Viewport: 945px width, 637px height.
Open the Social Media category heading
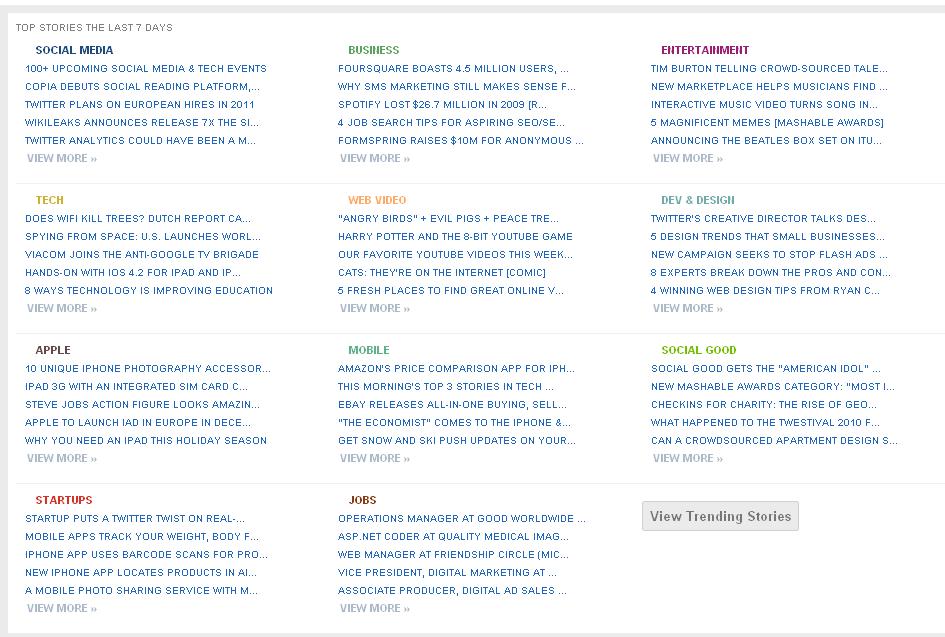tap(74, 50)
